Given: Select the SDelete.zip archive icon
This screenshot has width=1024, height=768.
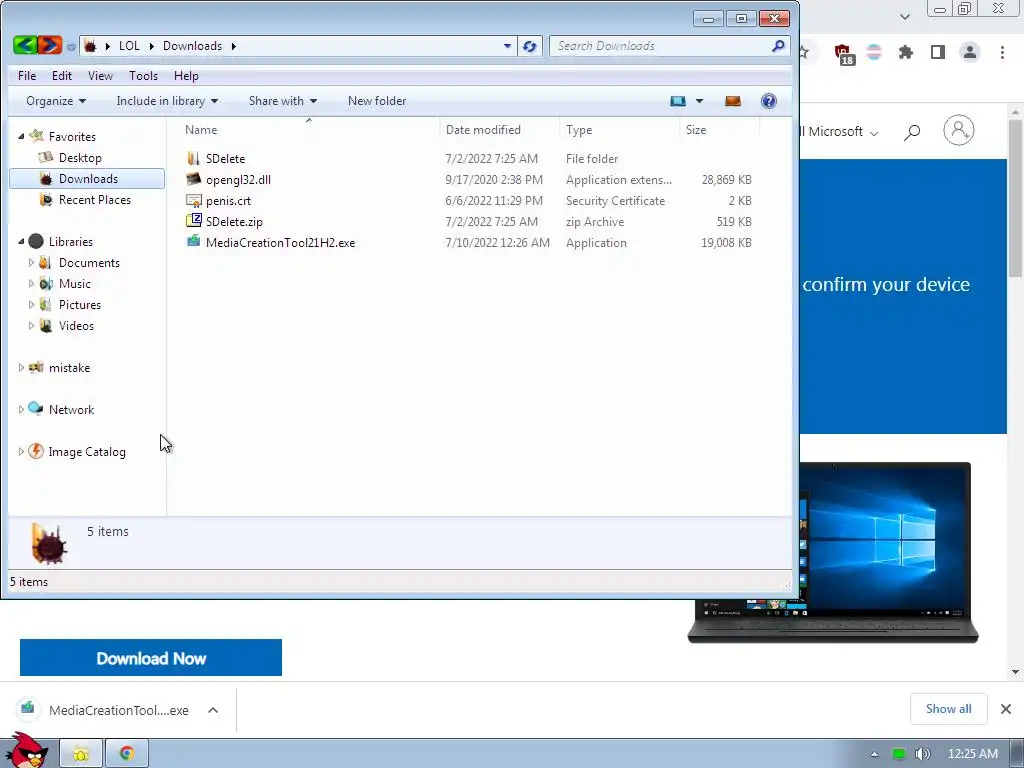Looking at the screenshot, I should click(x=193, y=221).
